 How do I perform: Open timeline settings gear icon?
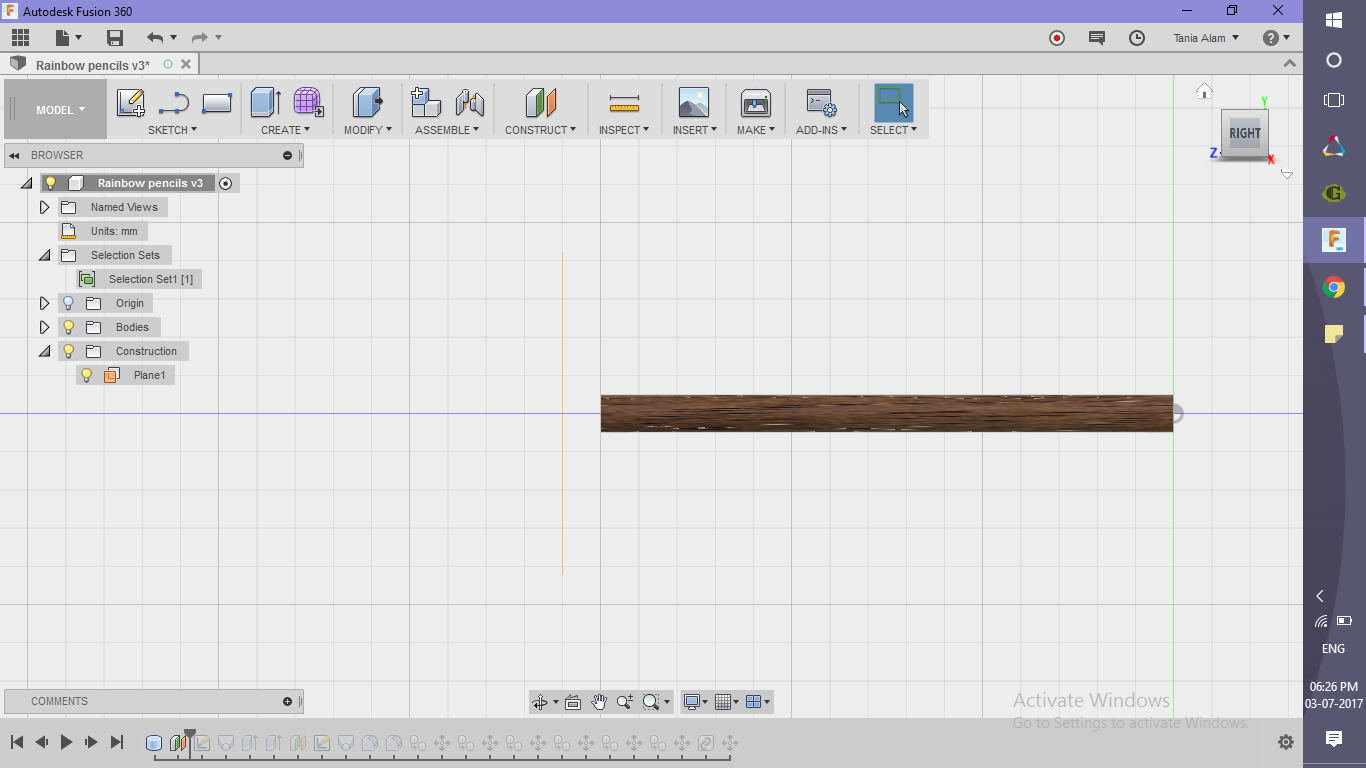pyautogui.click(x=1286, y=742)
